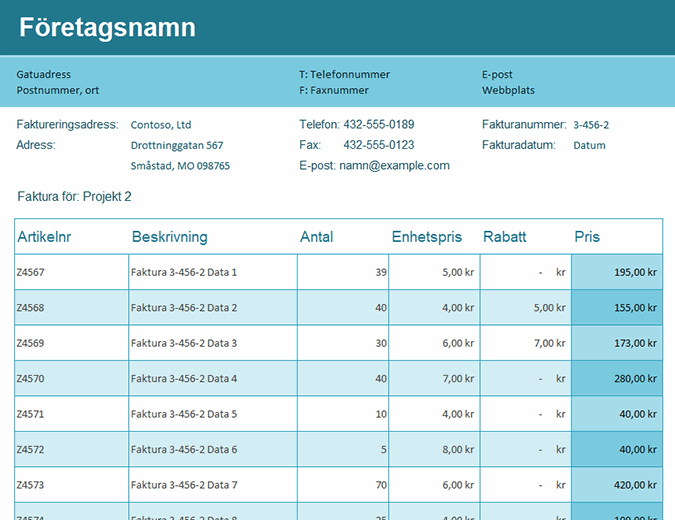Image resolution: width=675 pixels, height=520 pixels.
Task: Select the Gatuadress placeholder text
Action: (44, 74)
